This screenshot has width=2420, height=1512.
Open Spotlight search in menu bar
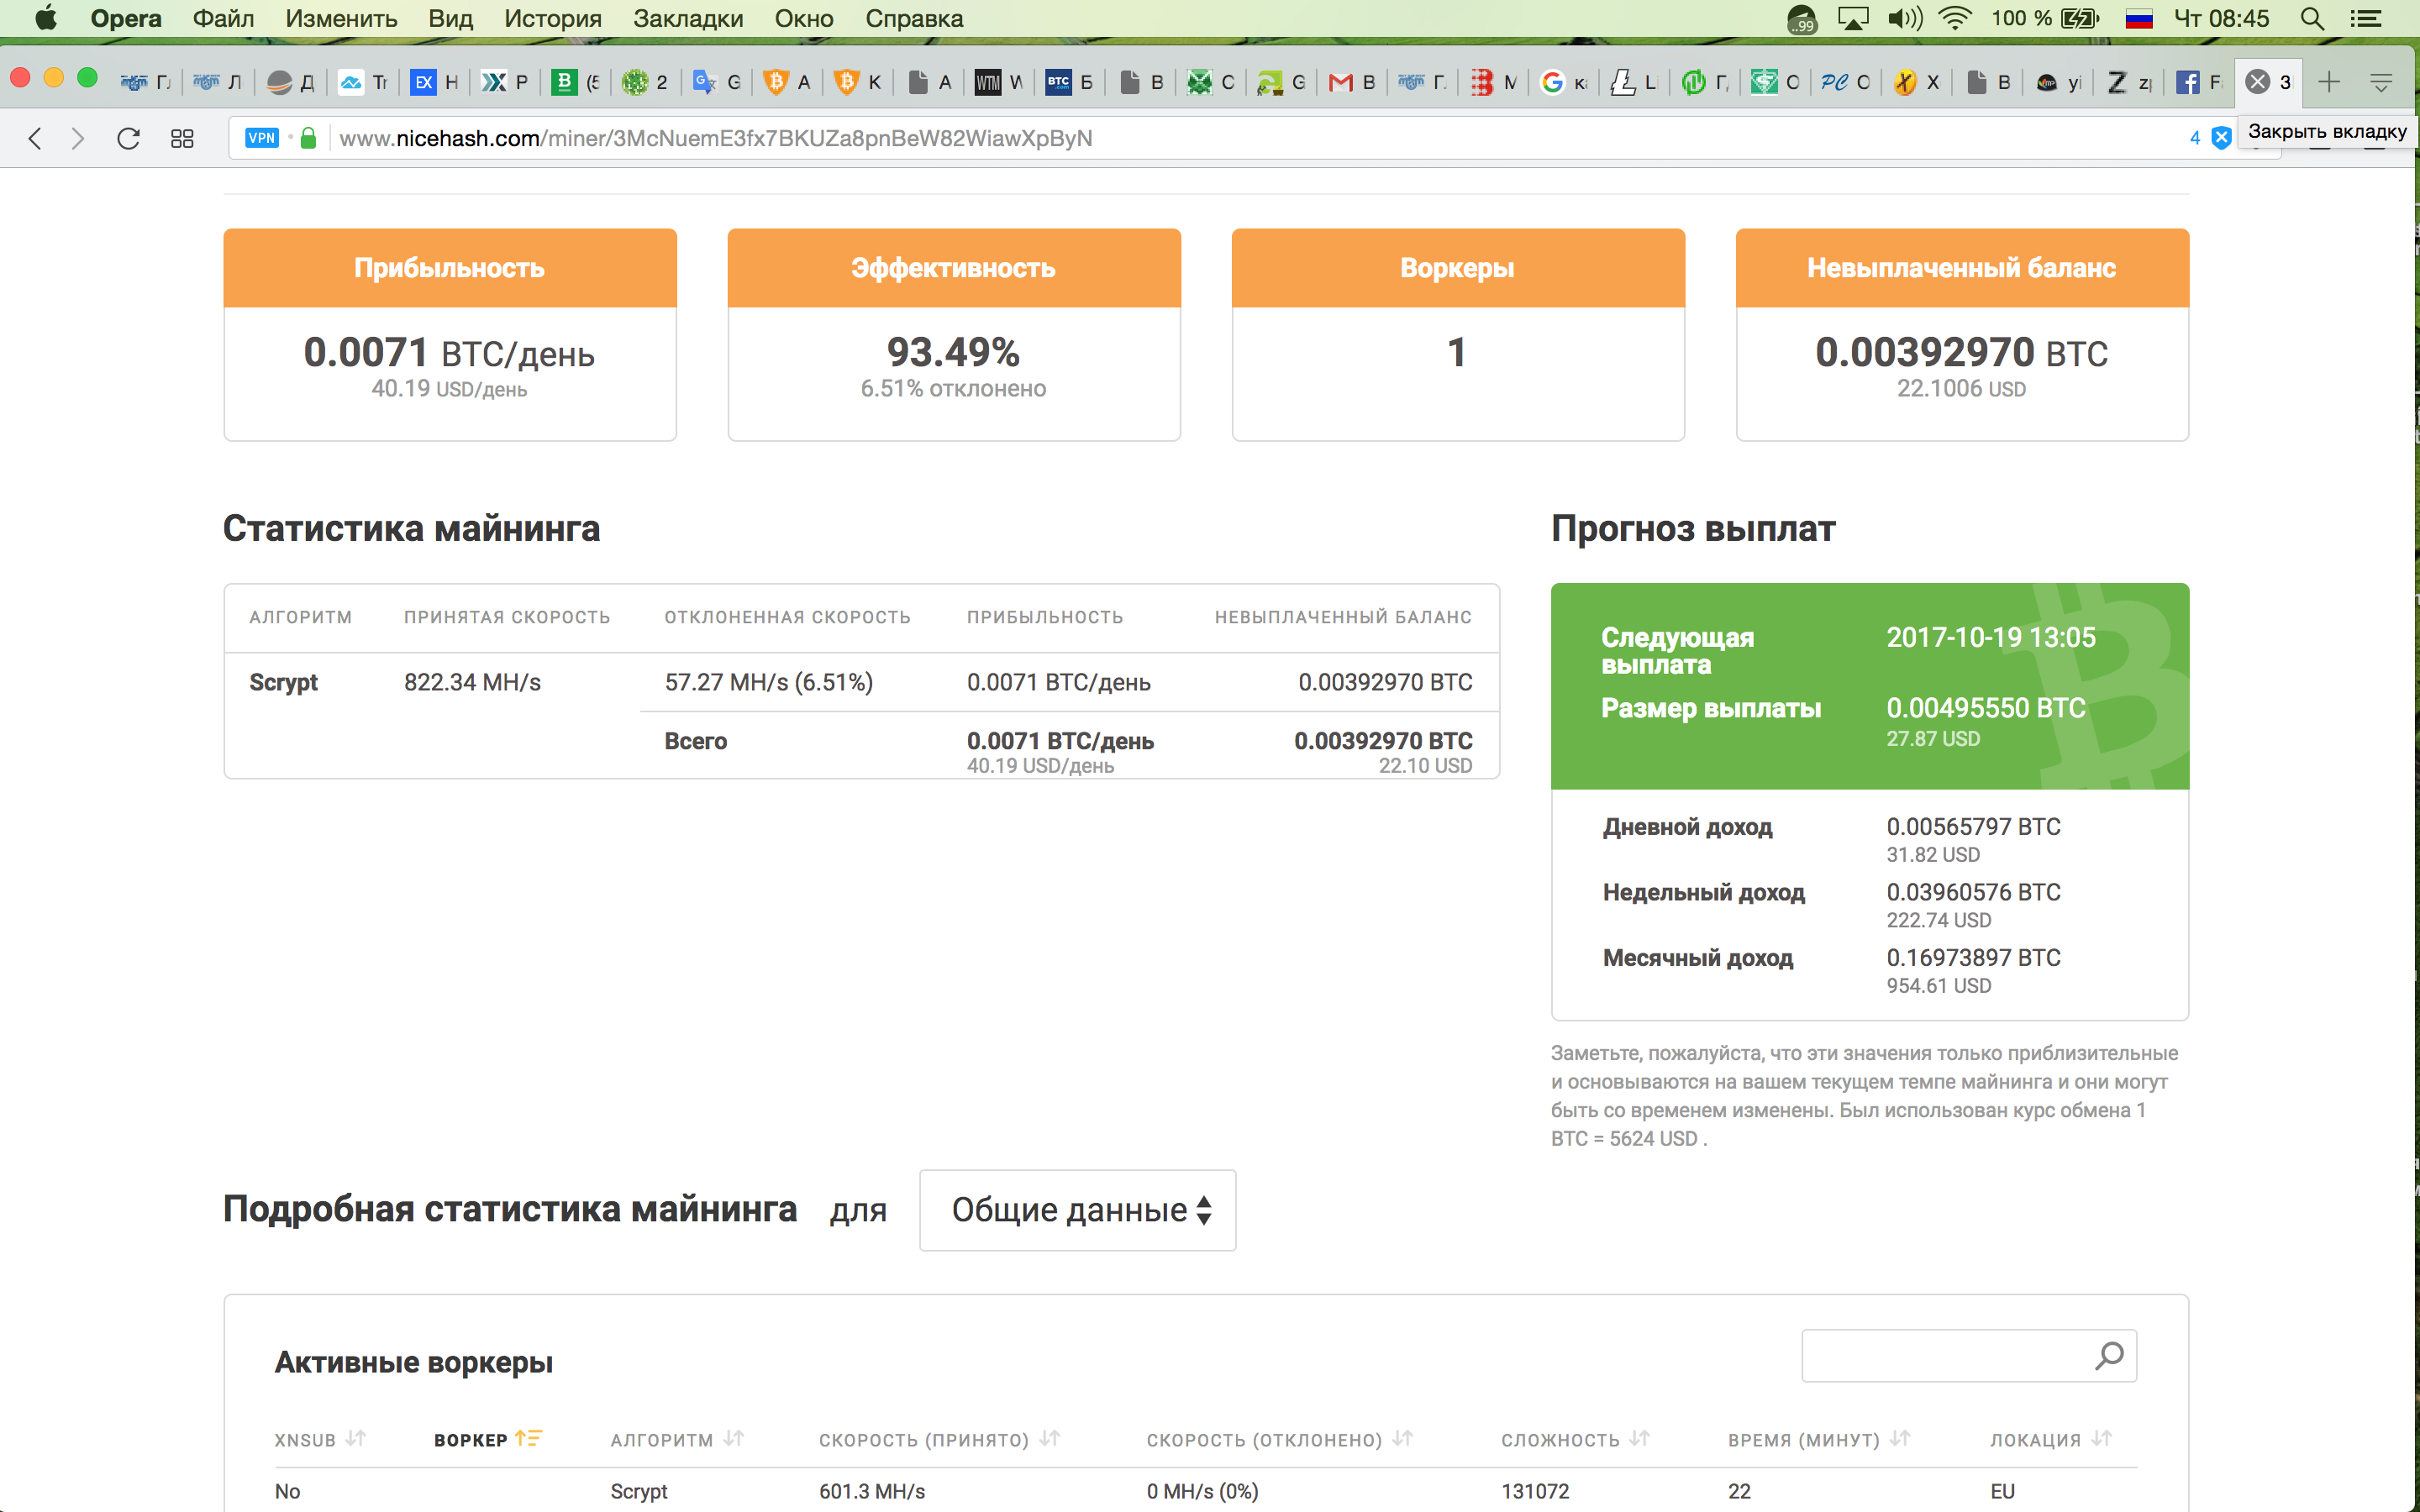pyautogui.click(x=2311, y=19)
